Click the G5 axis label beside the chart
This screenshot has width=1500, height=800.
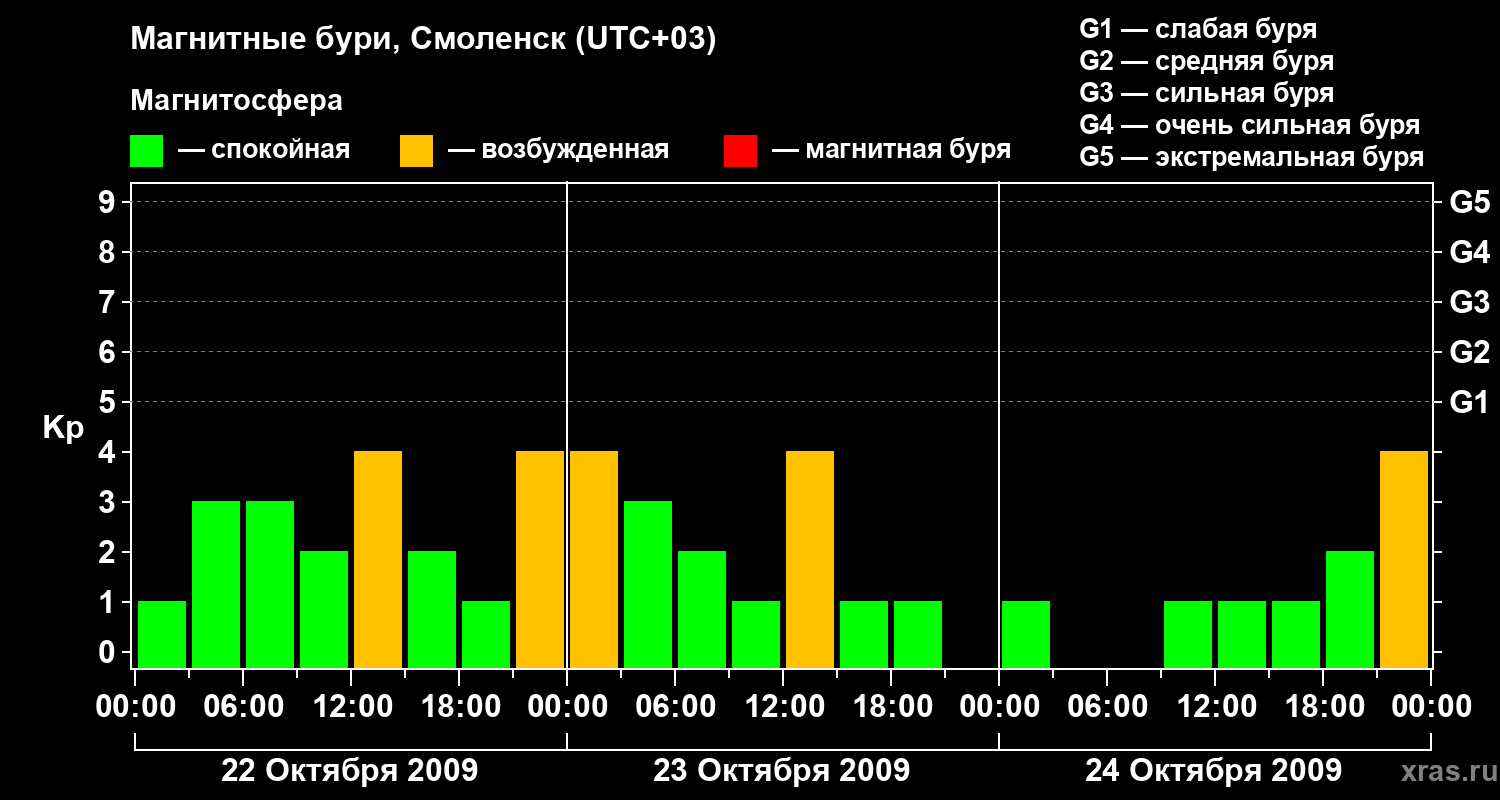click(1470, 202)
